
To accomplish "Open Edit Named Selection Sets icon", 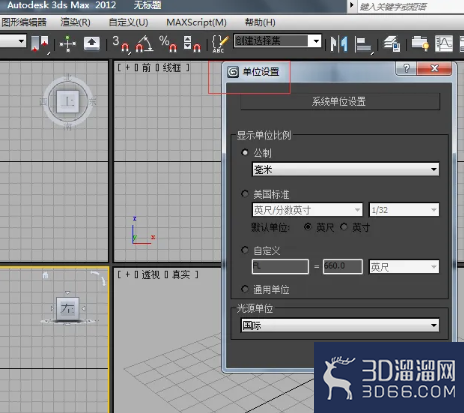I will pos(220,44).
